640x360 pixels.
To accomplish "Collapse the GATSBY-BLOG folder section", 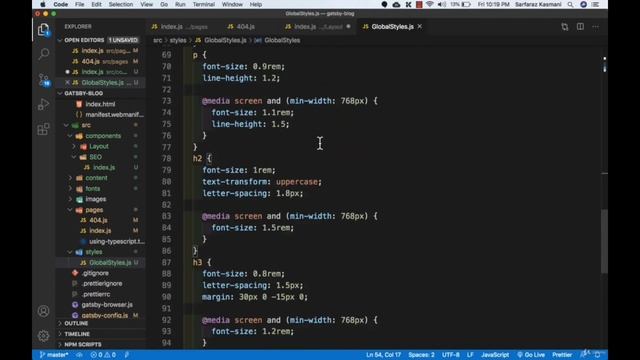I will pos(60,93).
